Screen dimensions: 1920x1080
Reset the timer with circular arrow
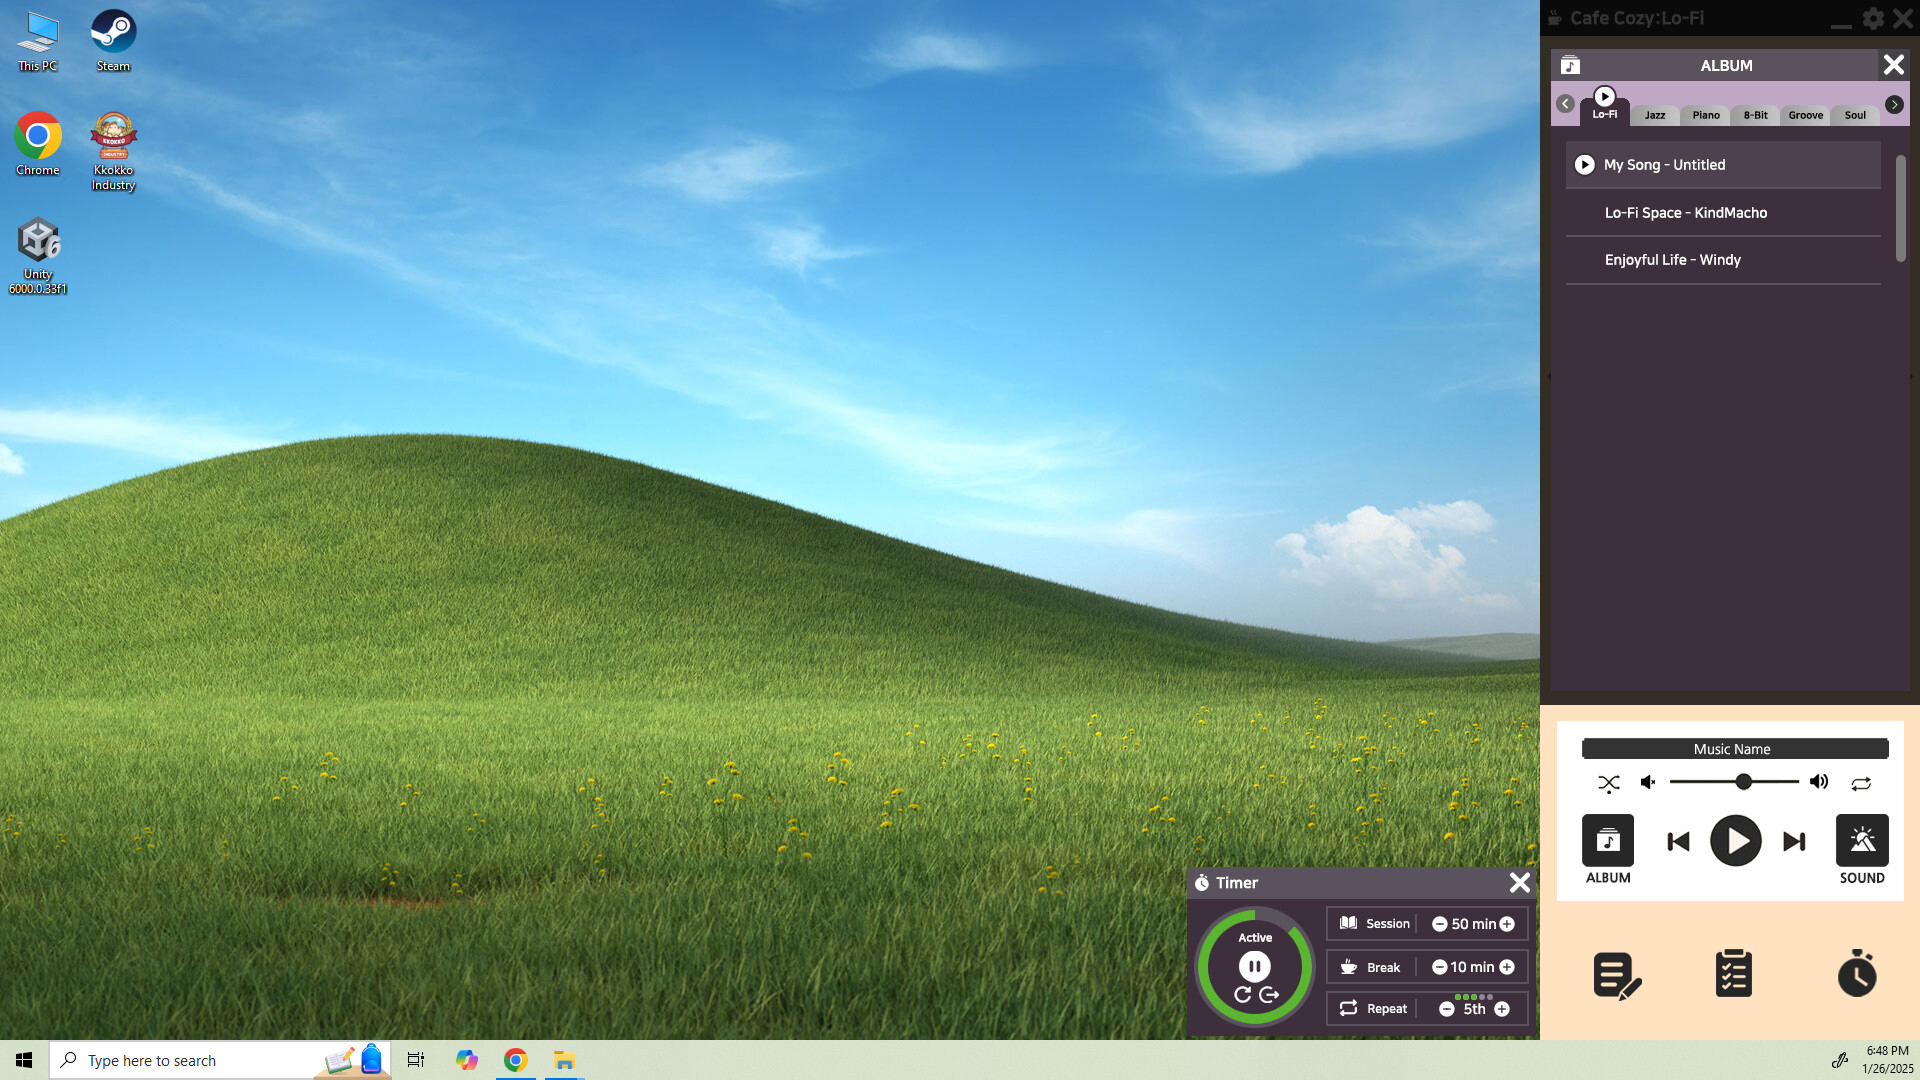tap(1242, 995)
